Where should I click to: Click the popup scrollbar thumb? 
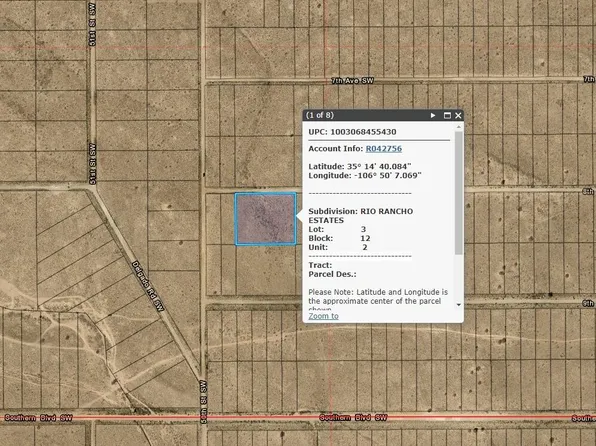click(458, 193)
